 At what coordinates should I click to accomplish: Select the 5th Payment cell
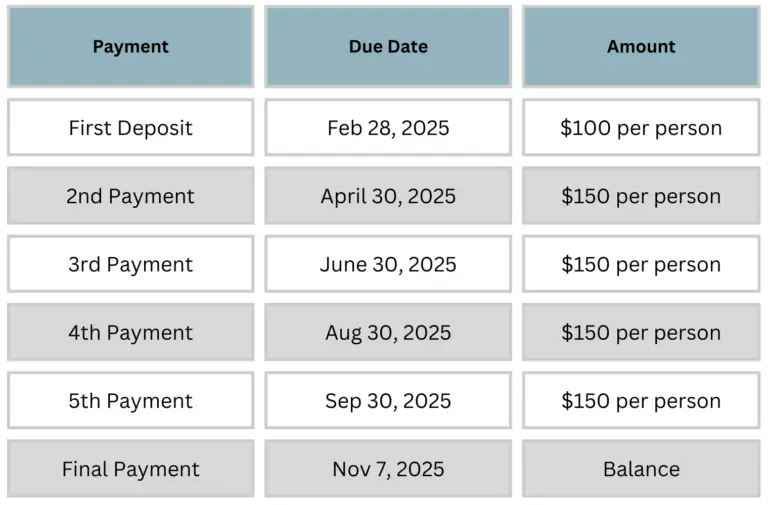point(131,400)
